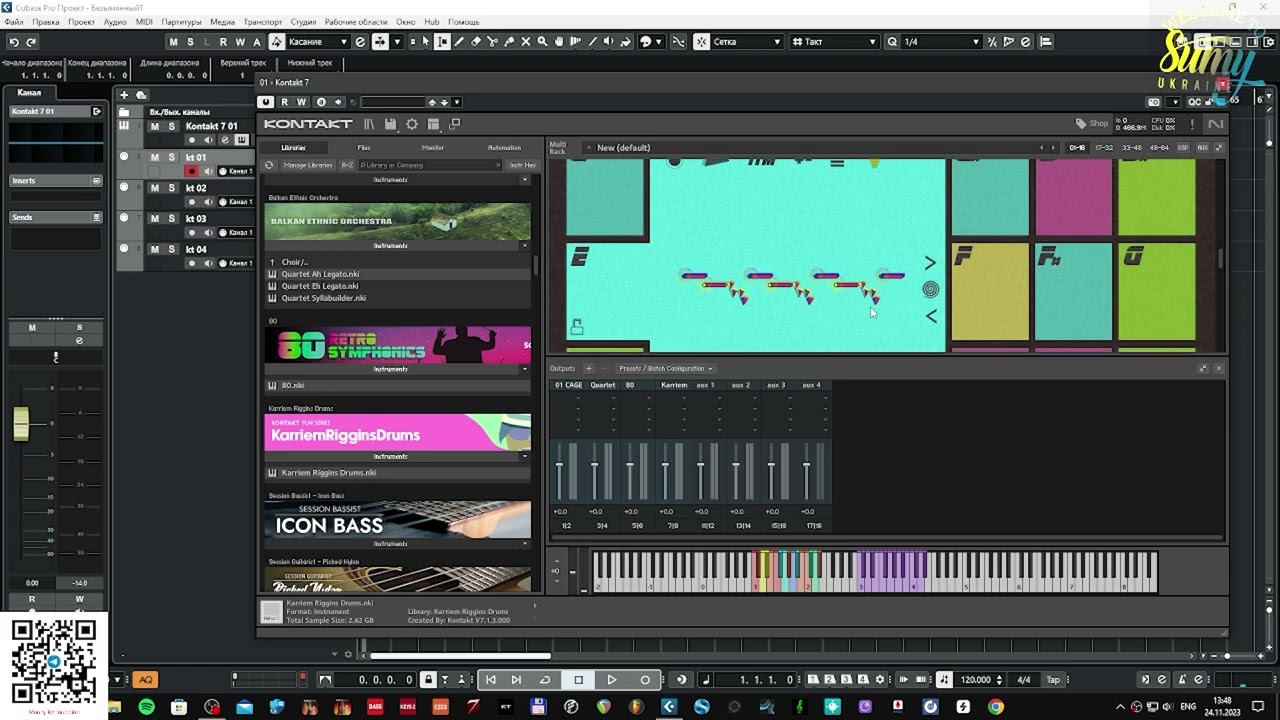Open Presets / Batch Configuration dropdown
This screenshot has width=1280, height=720.
pos(665,368)
